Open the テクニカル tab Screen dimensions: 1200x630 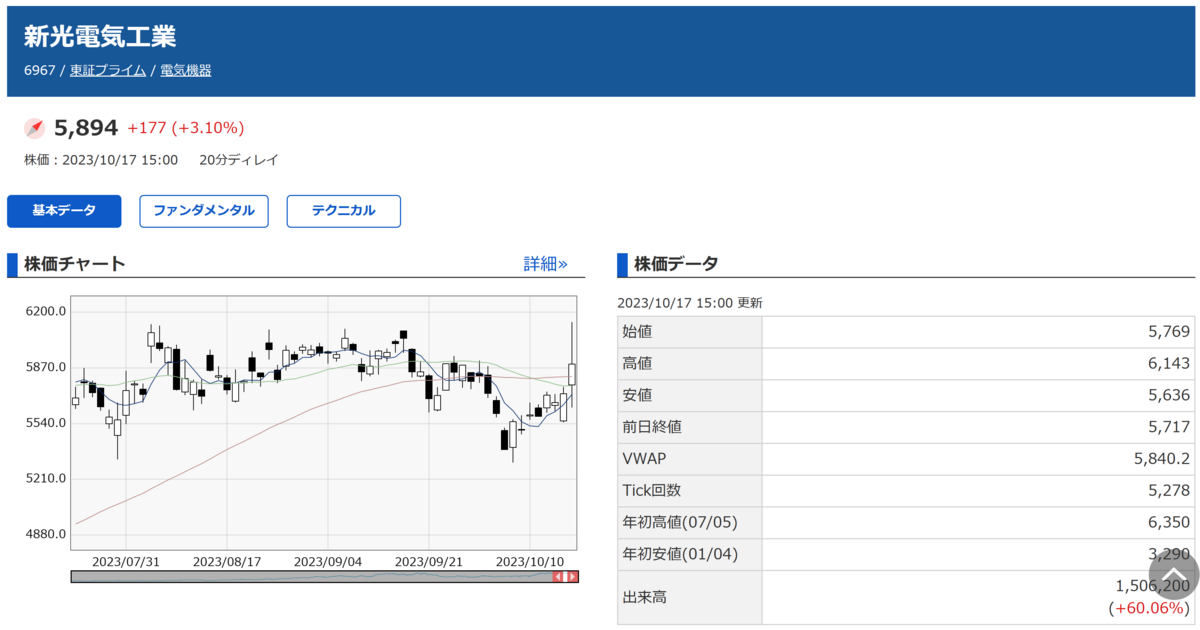(344, 211)
